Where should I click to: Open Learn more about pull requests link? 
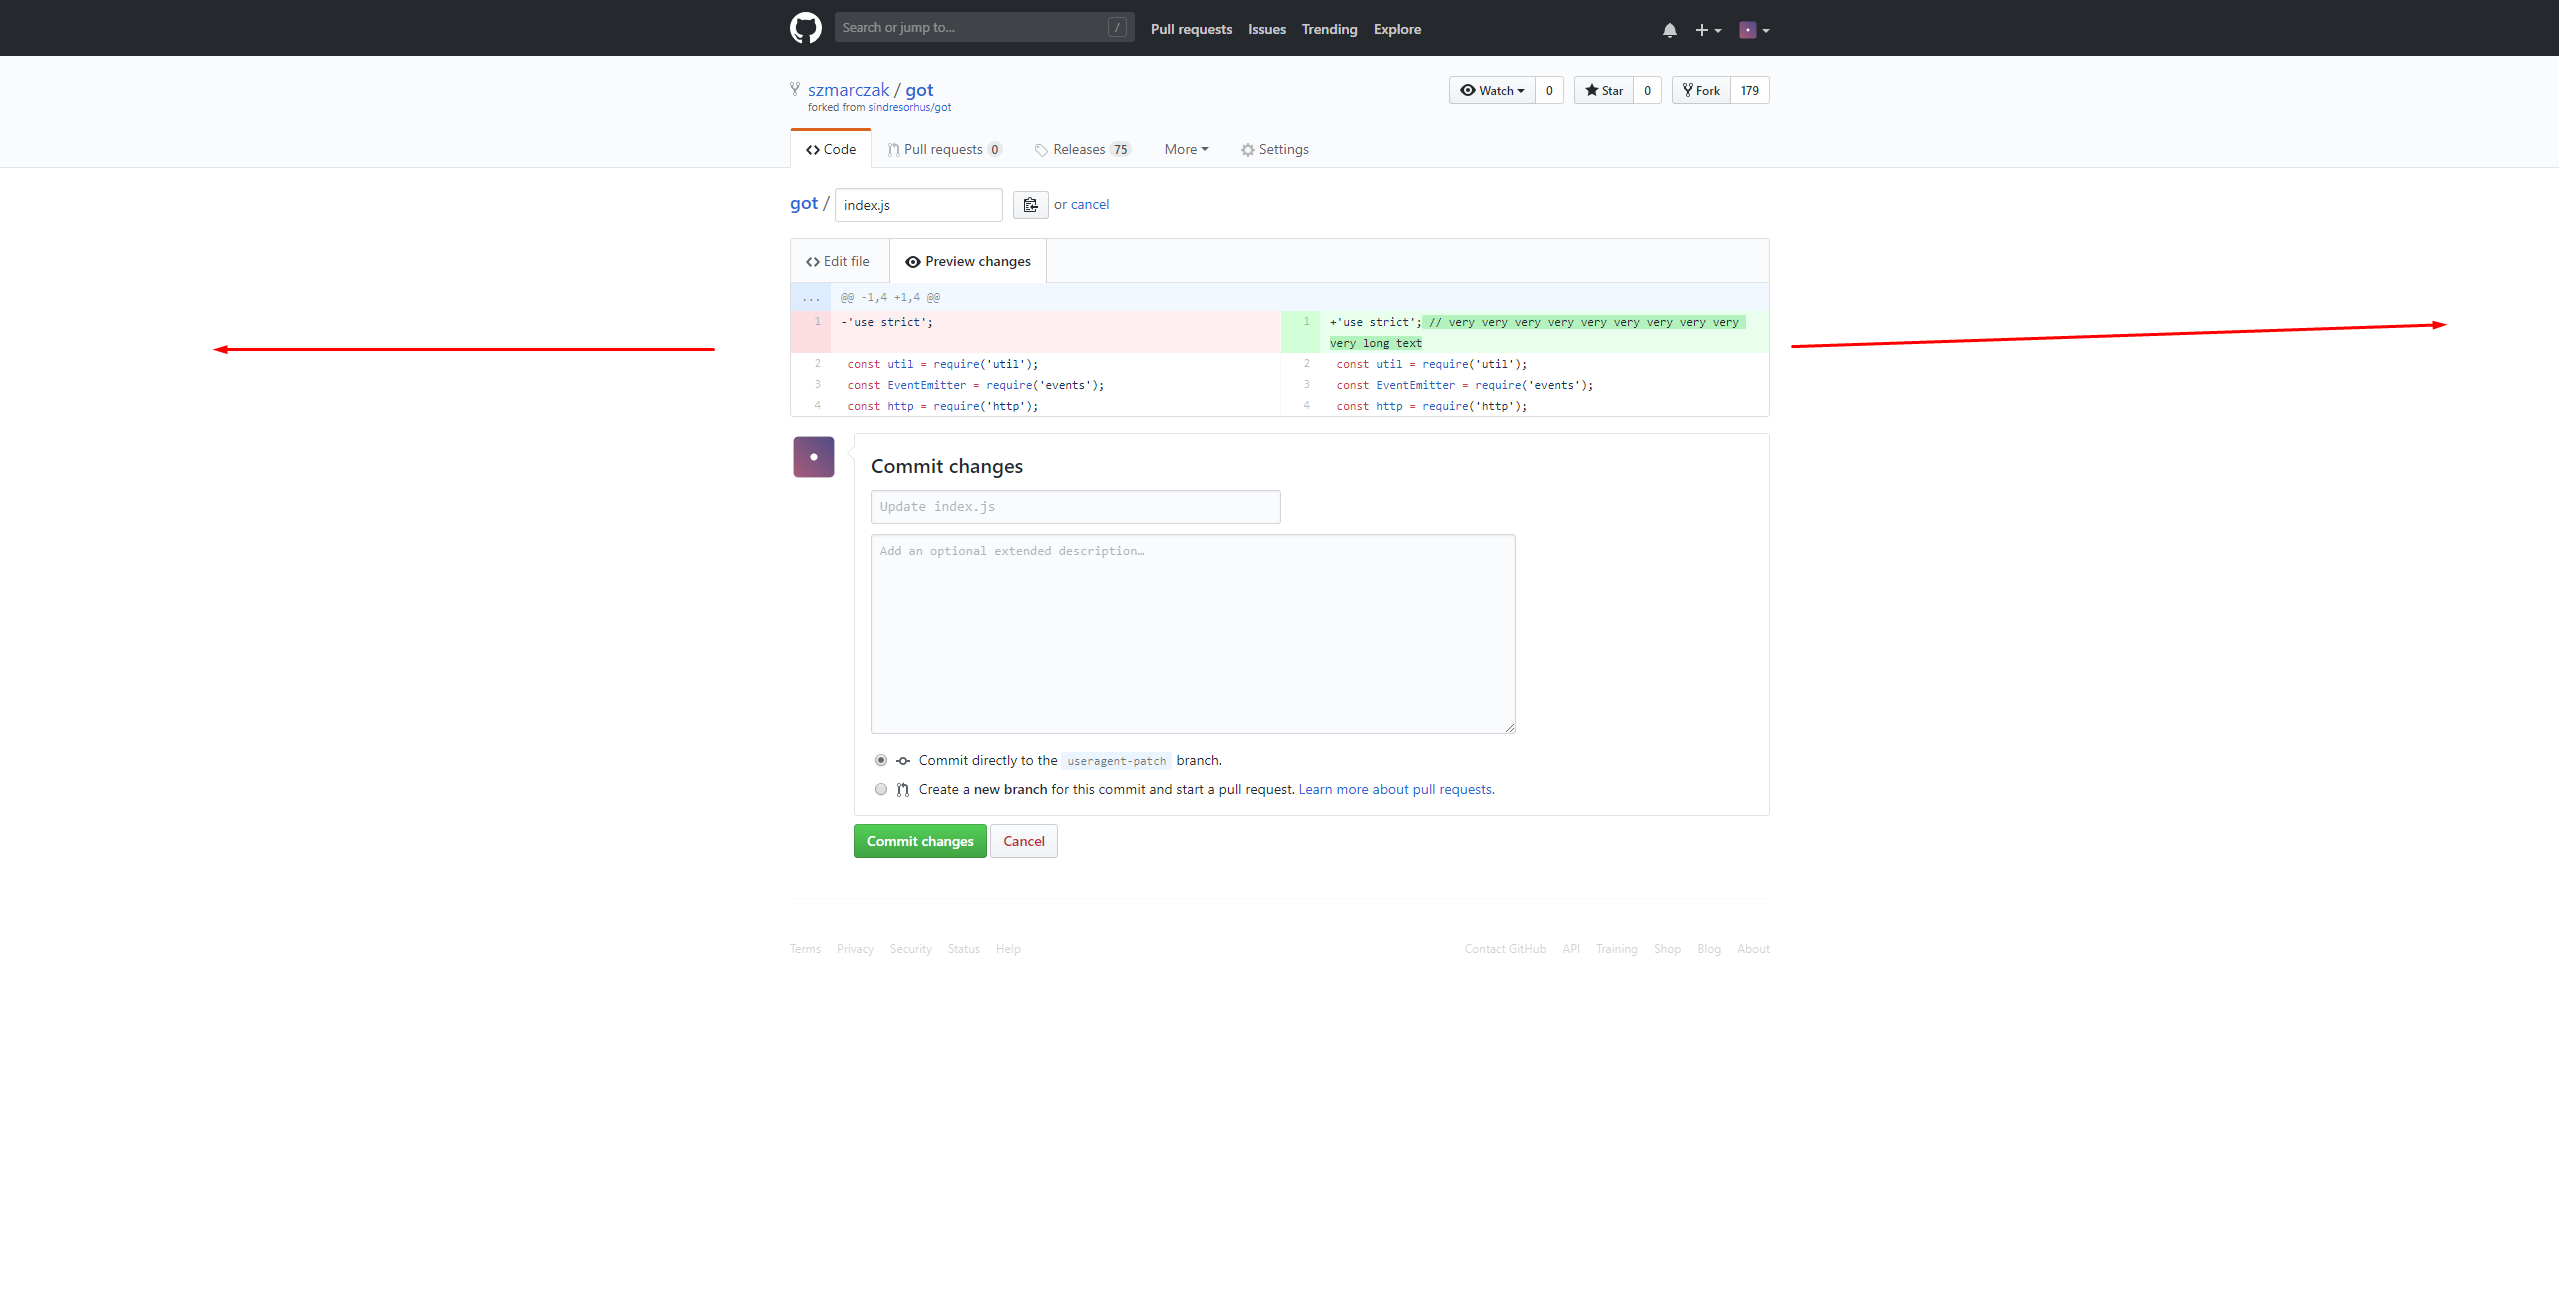point(1396,789)
